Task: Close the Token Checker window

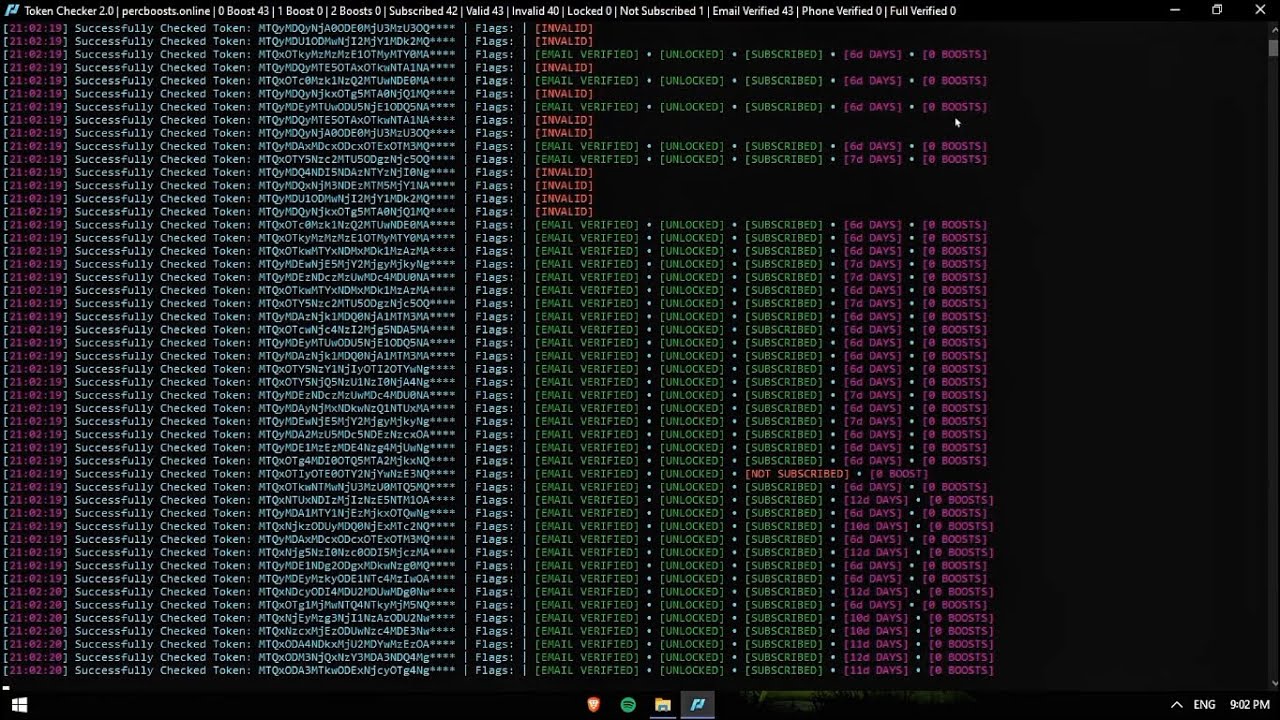Action: 1259,10
